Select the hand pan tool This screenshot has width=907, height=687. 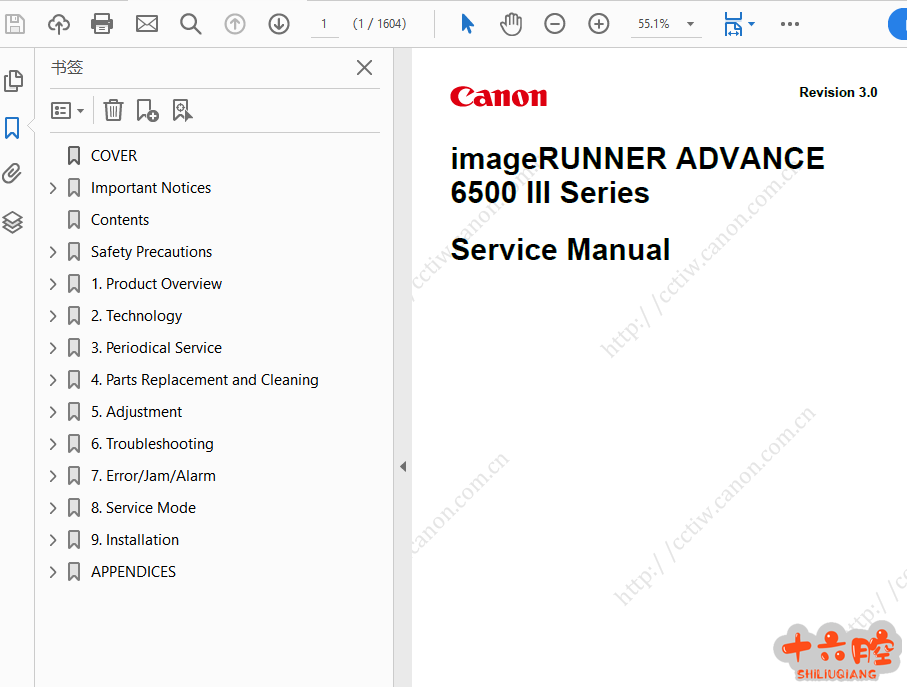(511, 24)
